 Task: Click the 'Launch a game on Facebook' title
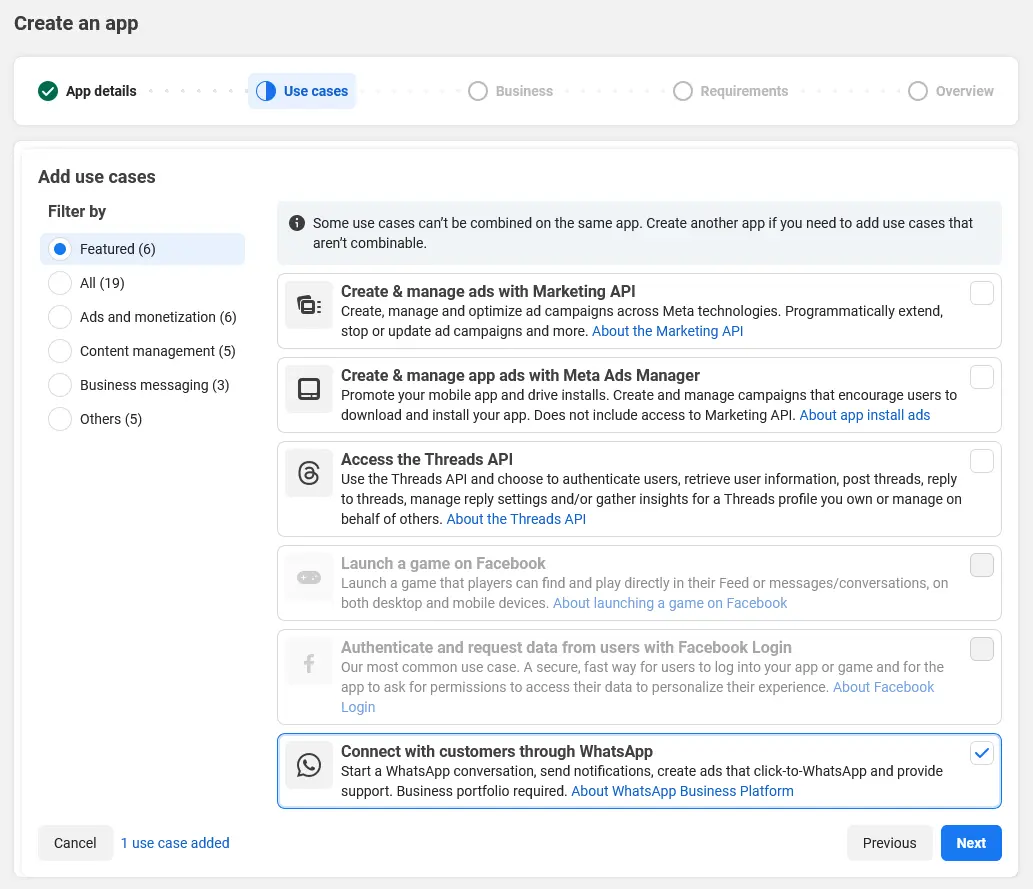(443, 563)
